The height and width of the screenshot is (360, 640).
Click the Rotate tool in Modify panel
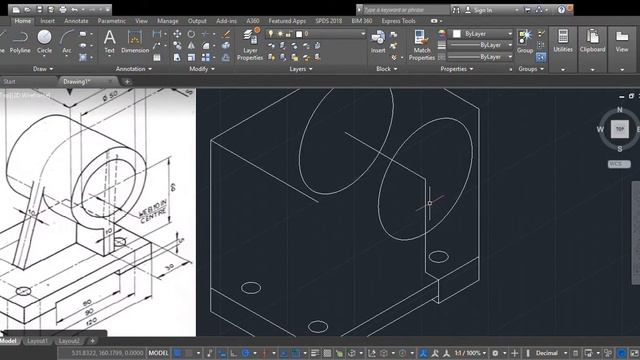click(191, 34)
